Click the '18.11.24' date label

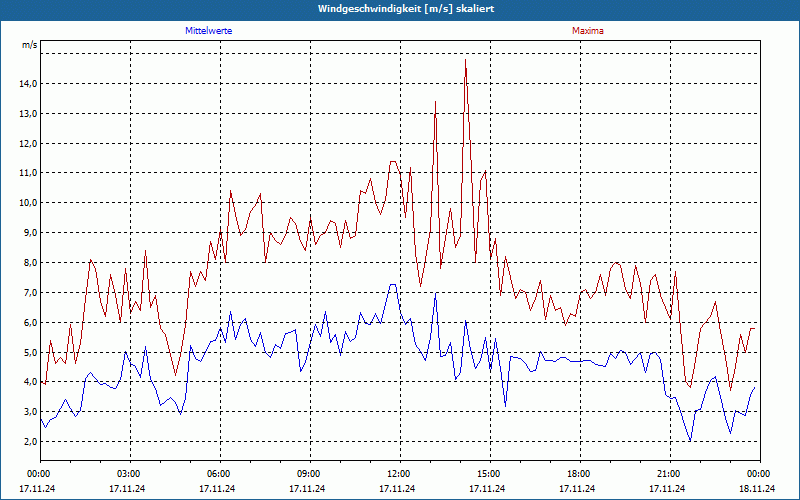click(757, 488)
